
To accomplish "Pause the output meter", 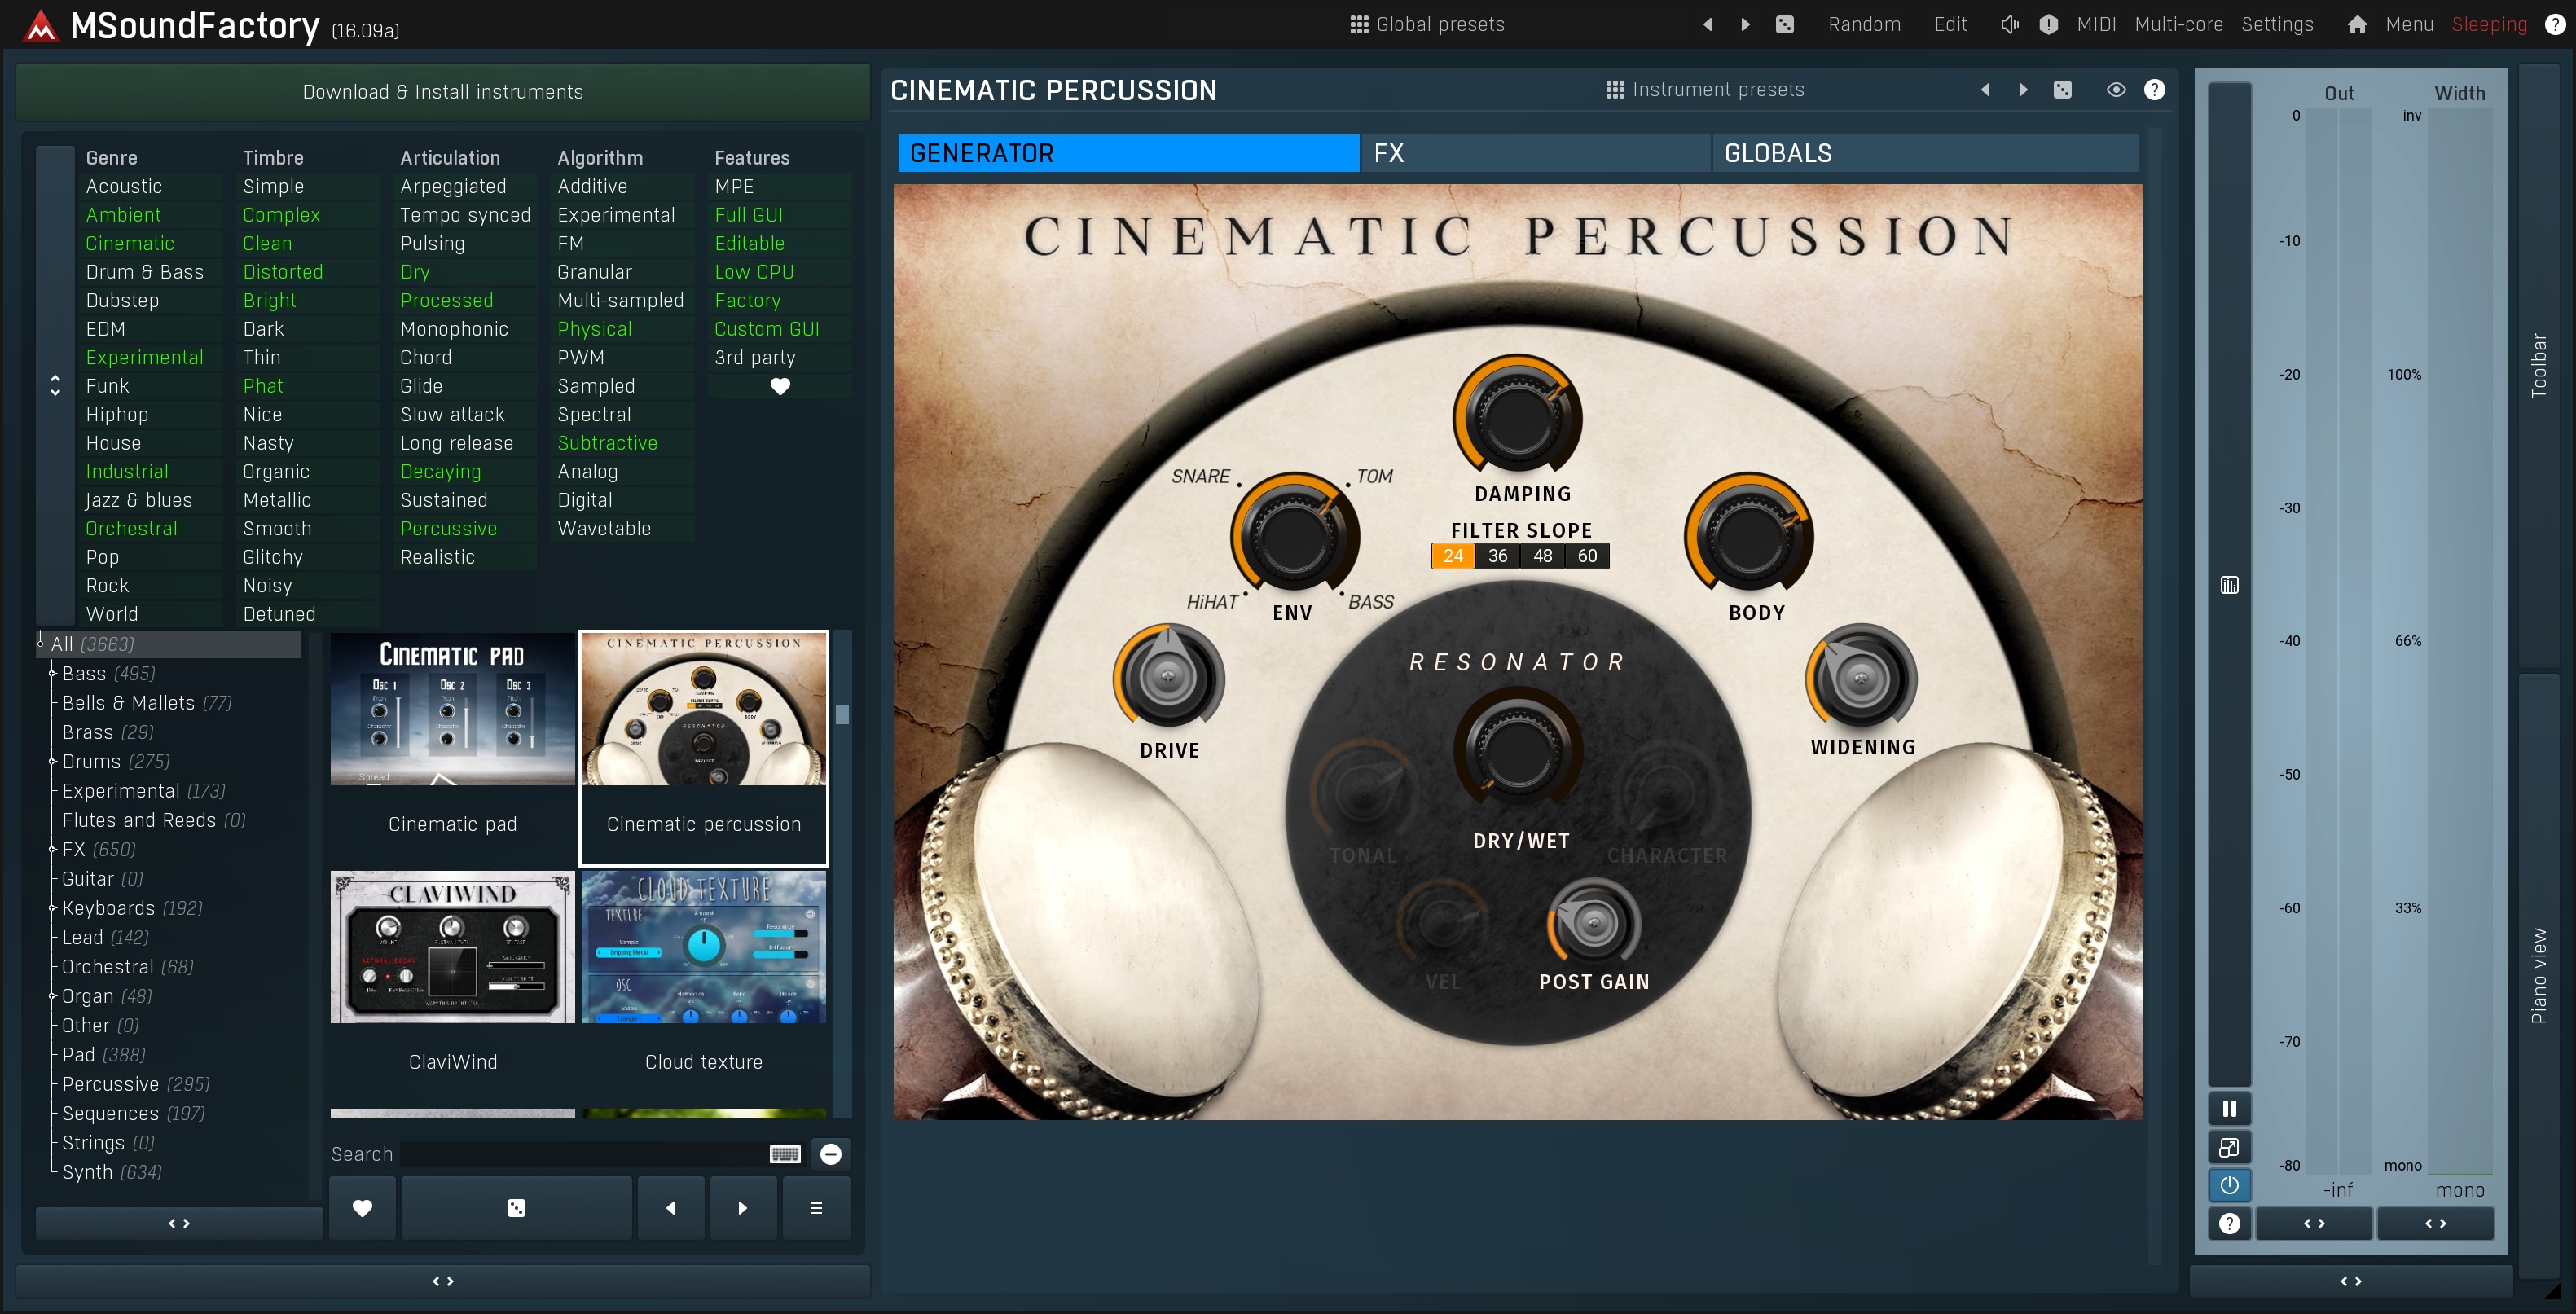I will 2229,1108.
